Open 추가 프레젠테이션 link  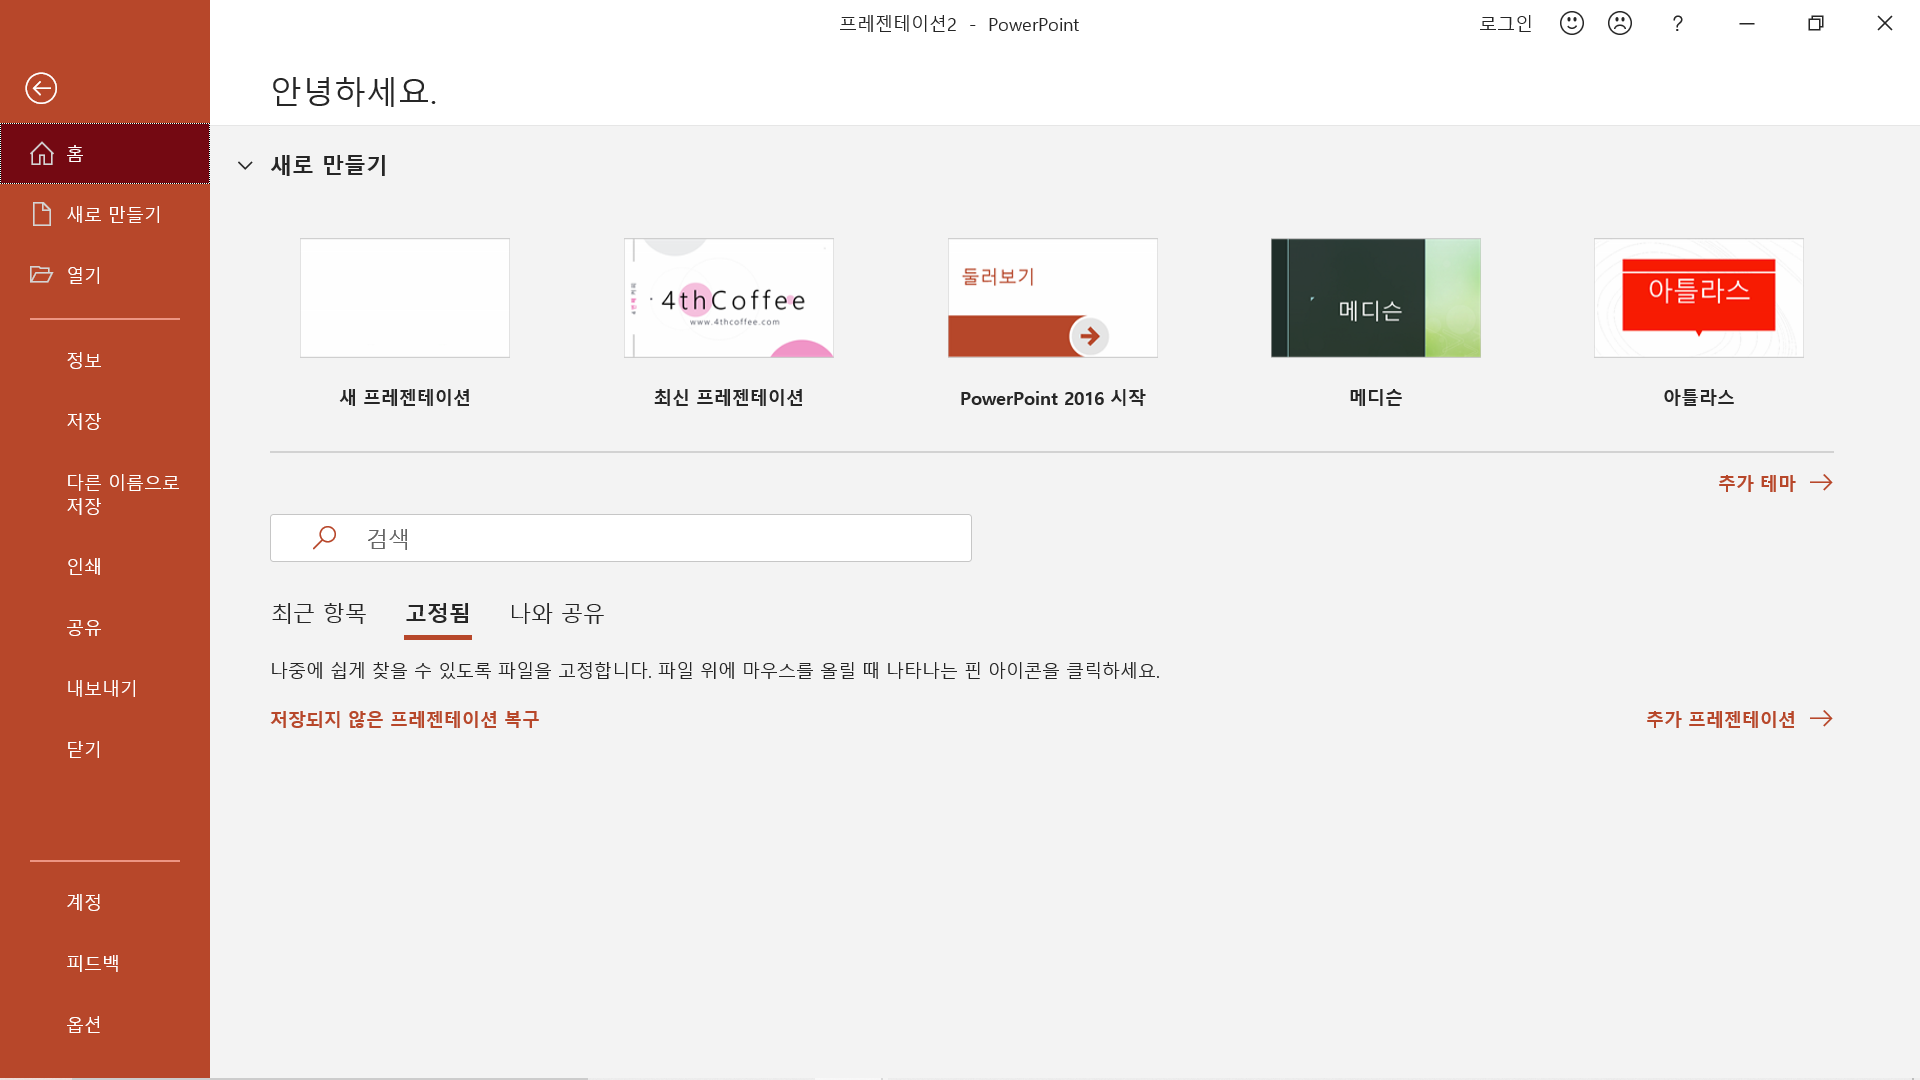pos(1738,719)
